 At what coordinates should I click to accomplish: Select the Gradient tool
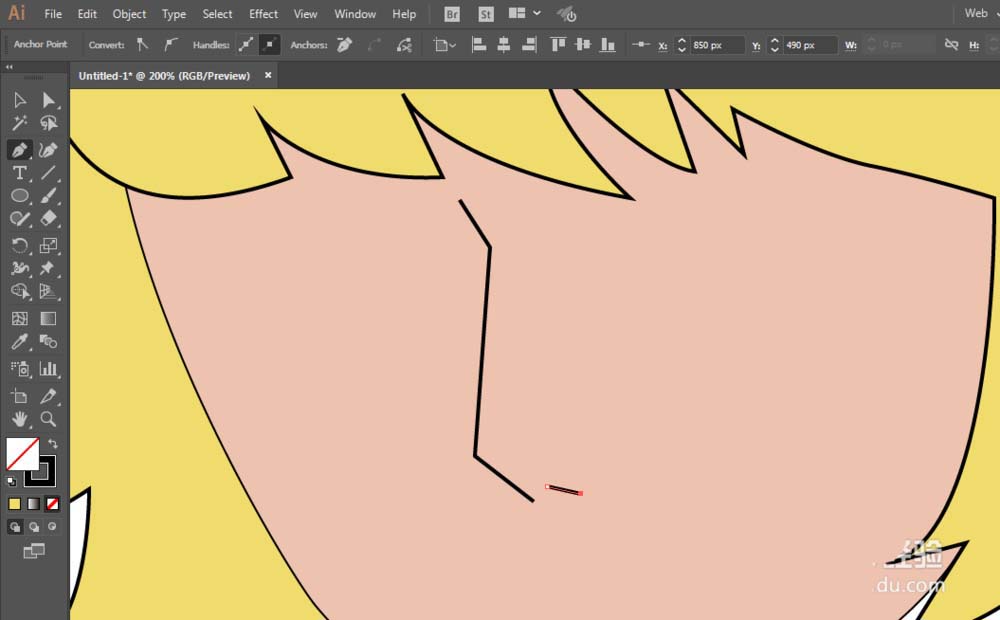48,318
